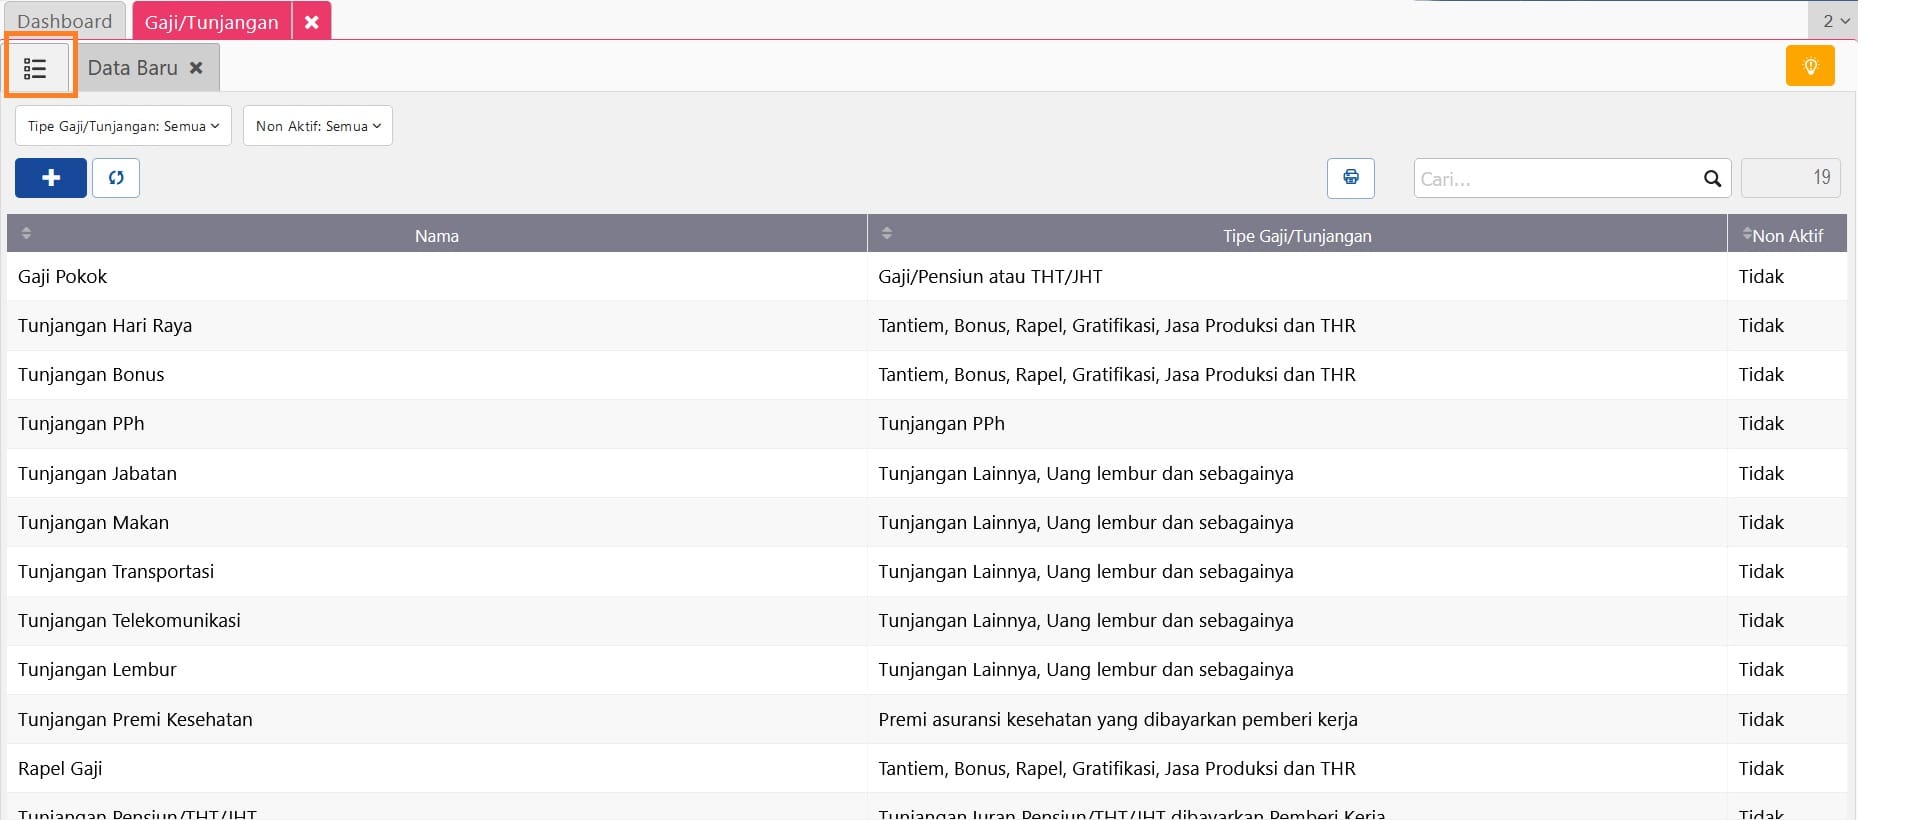Viewport: 1918px width, 820px height.
Task: Sort by Tipe Gaji/Tunjangan column arrows
Action: [x=887, y=233]
